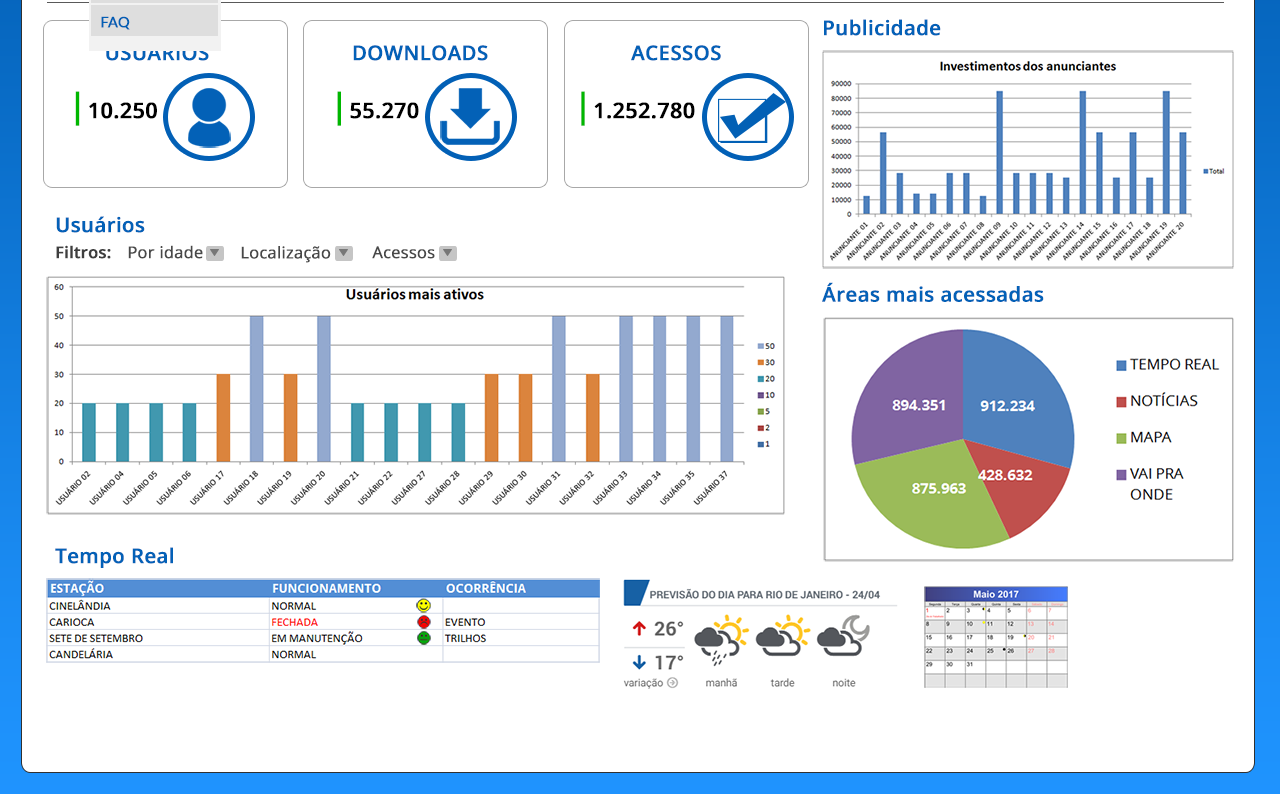Click the Usuários person icon
This screenshot has height=794, width=1280.
[209, 117]
